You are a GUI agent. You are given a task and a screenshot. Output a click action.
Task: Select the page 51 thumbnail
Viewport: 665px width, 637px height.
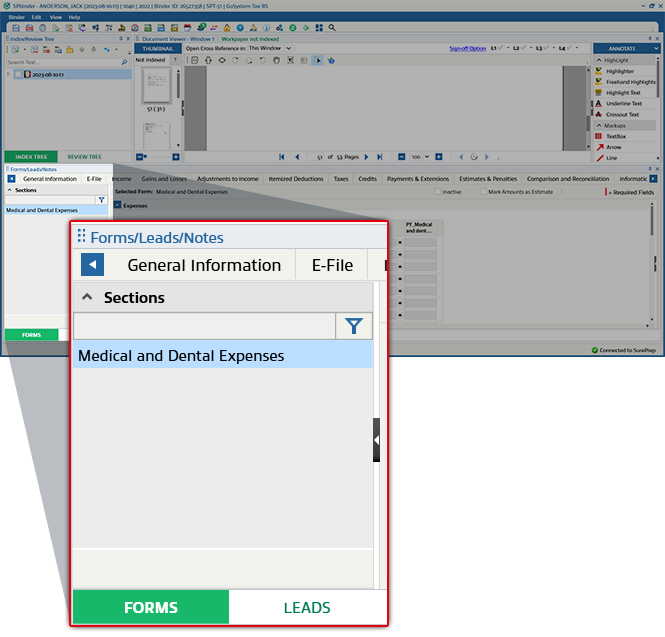(156, 86)
